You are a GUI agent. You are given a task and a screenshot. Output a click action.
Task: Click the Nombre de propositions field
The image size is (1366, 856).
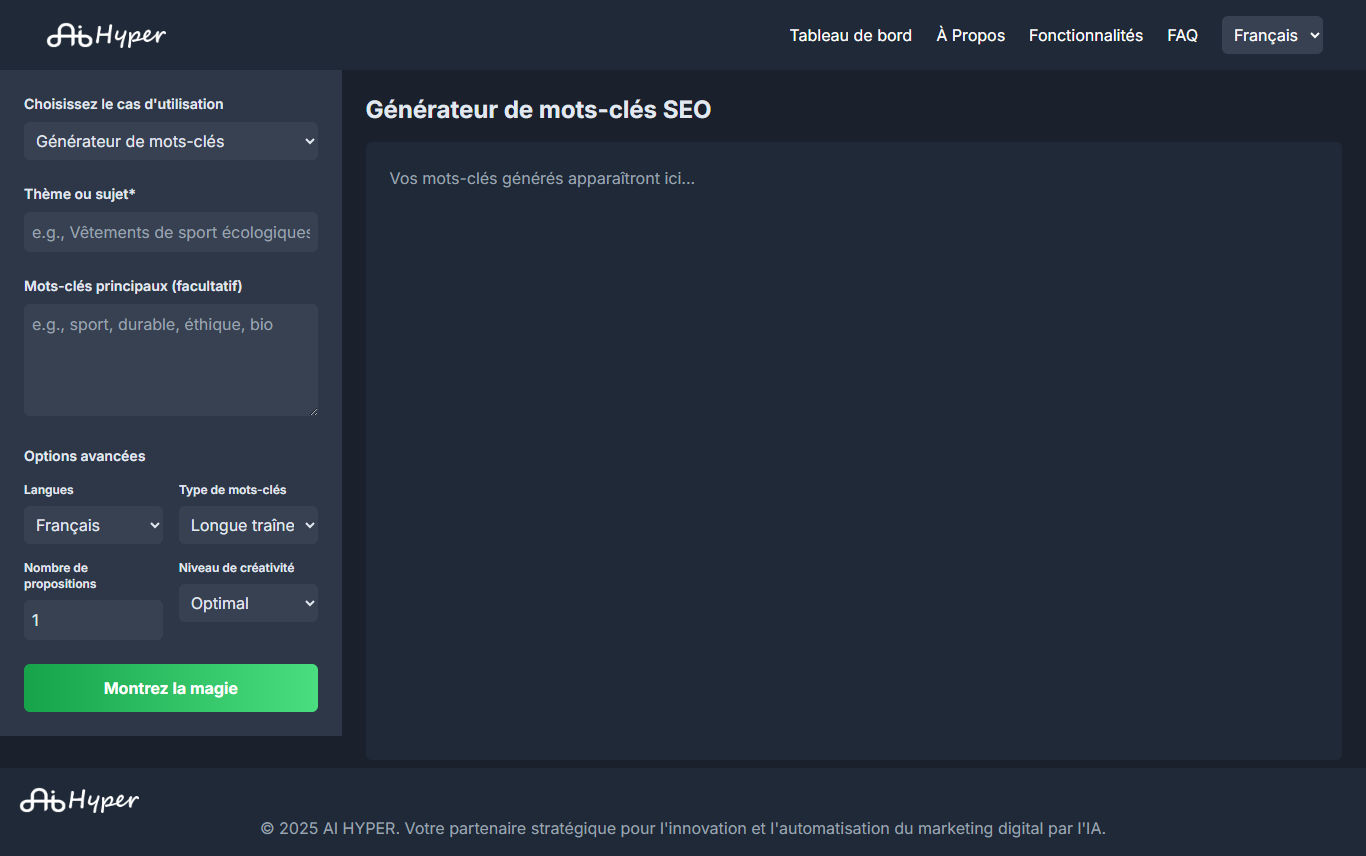(93, 620)
